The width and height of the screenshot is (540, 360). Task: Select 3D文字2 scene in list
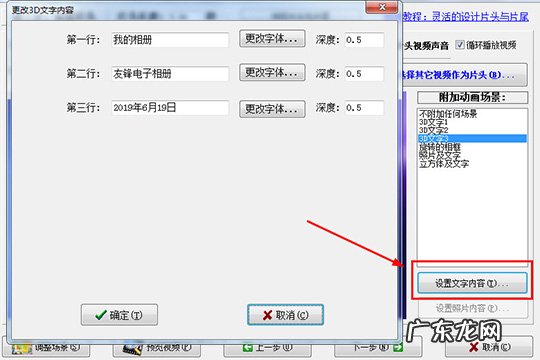pos(433,130)
